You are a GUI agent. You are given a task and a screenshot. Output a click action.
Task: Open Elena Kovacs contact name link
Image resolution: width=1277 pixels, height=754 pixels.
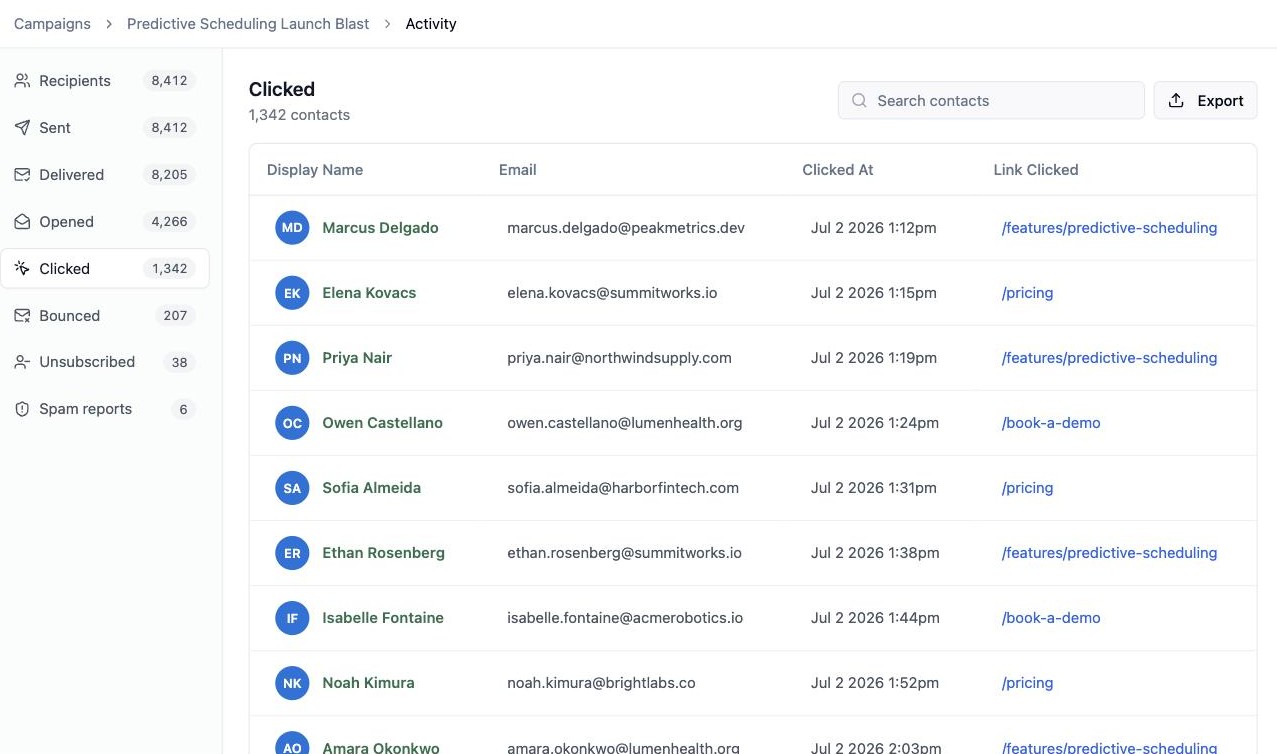[369, 293]
